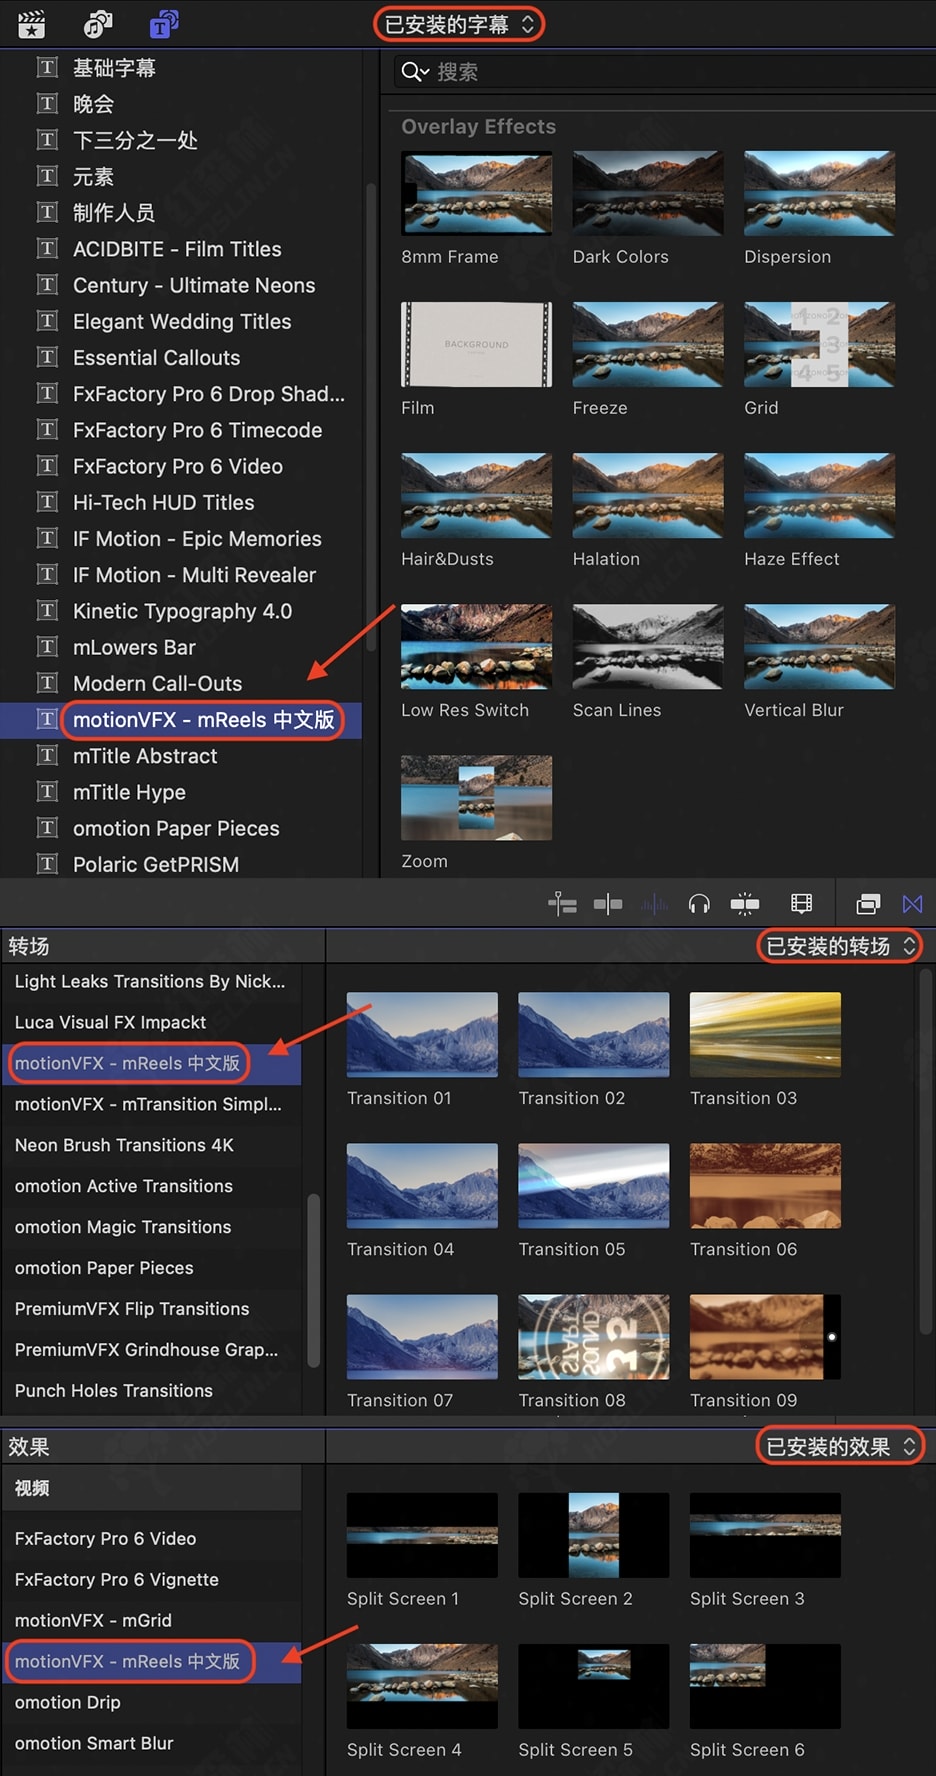The width and height of the screenshot is (936, 1776).
Task: Toggle audio skimming waveform icon
Action: tap(654, 904)
